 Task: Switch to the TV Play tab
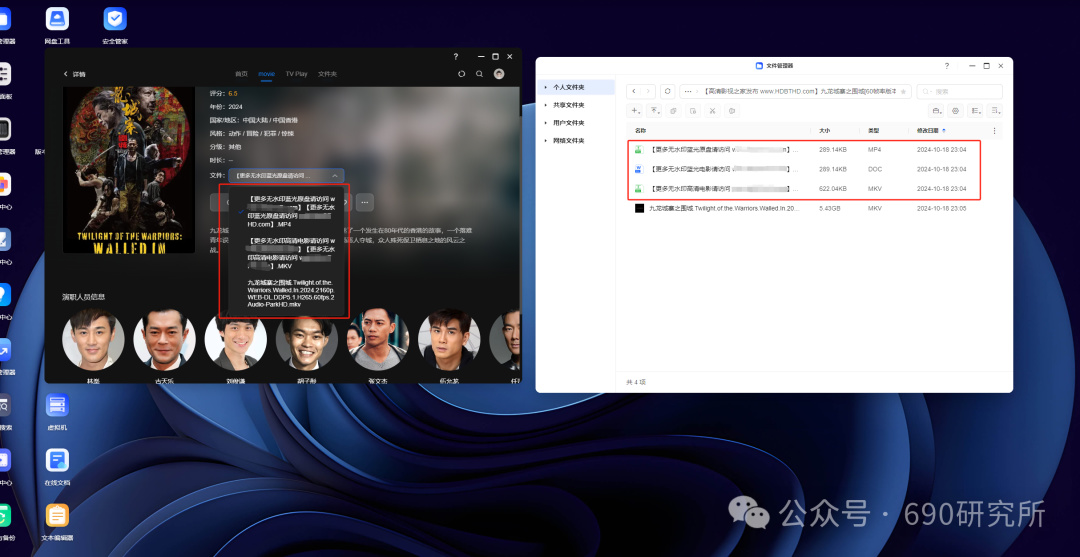[296, 74]
